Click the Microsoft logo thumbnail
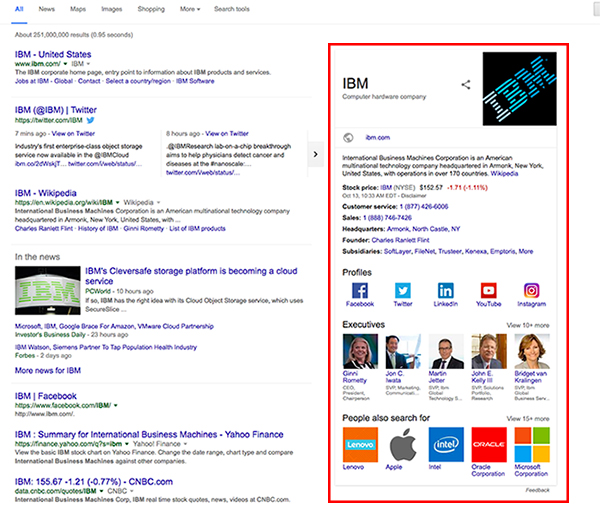This screenshot has height=510, width=600. click(532, 445)
